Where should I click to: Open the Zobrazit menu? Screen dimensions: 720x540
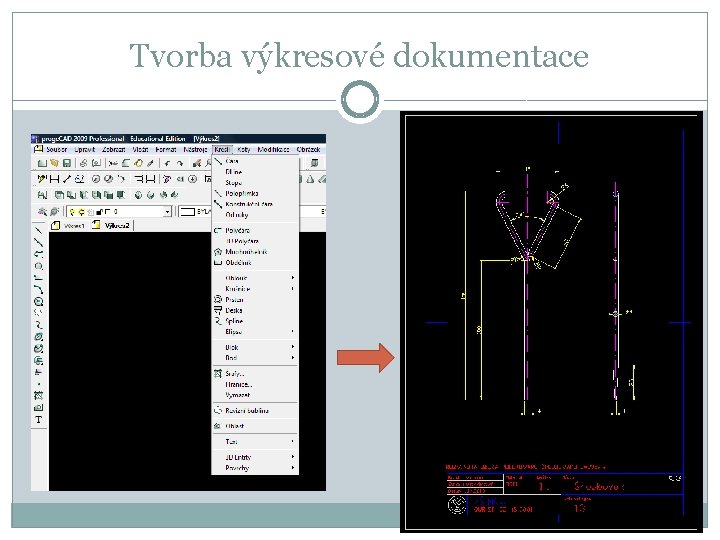113,149
